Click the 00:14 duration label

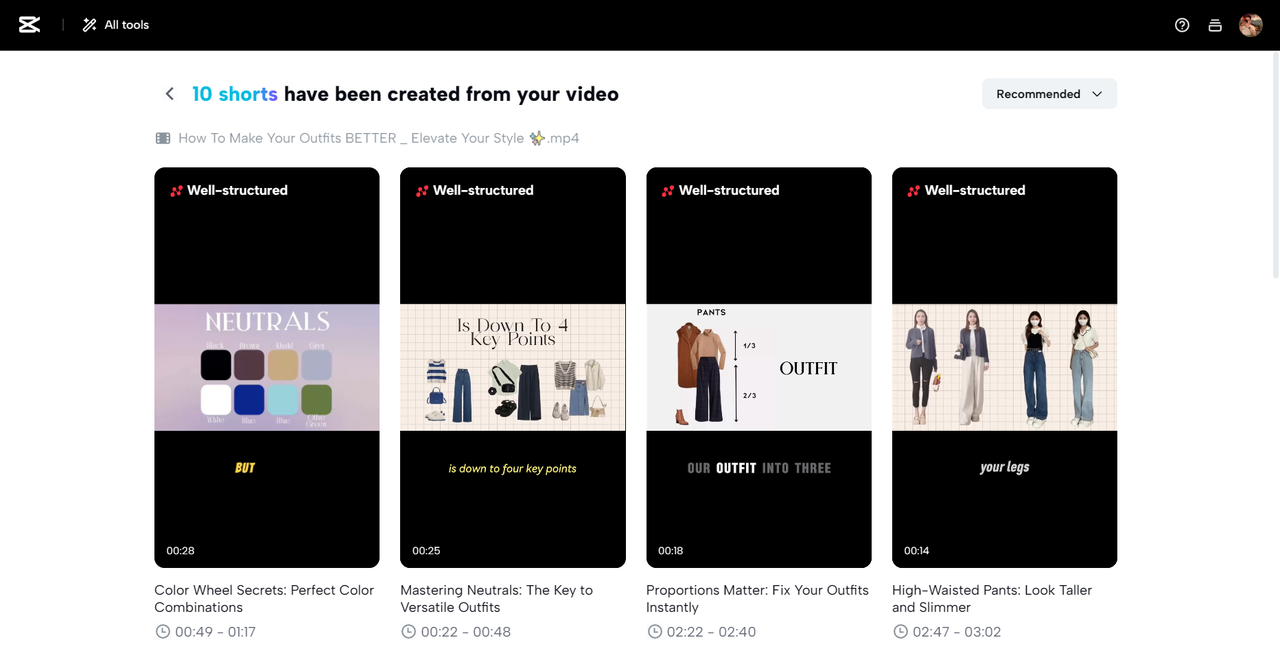[917, 551]
